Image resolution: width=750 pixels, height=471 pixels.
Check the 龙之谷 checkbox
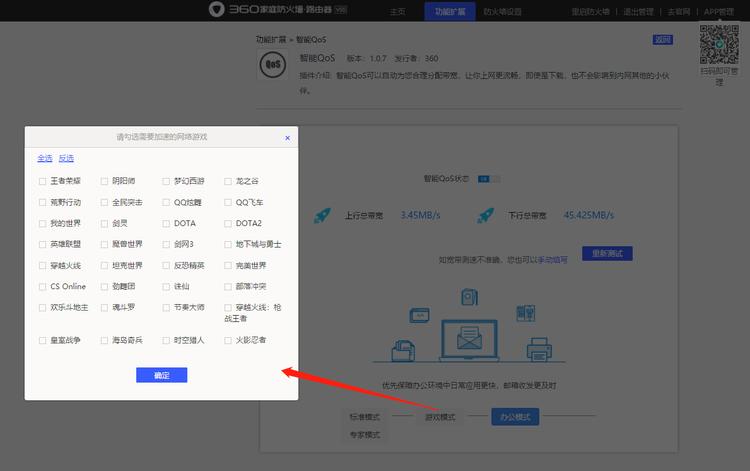(x=228, y=181)
